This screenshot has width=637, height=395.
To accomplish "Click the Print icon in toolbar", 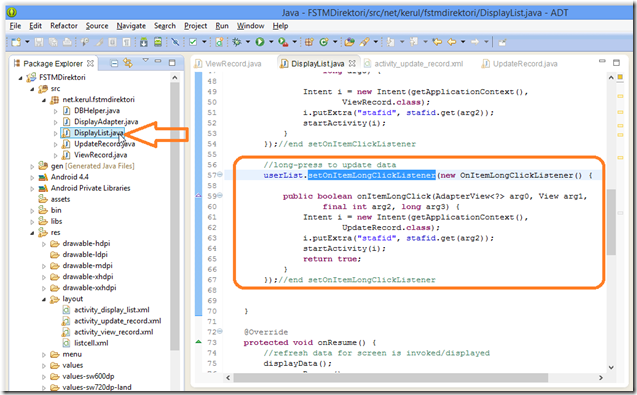I will (67, 42).
